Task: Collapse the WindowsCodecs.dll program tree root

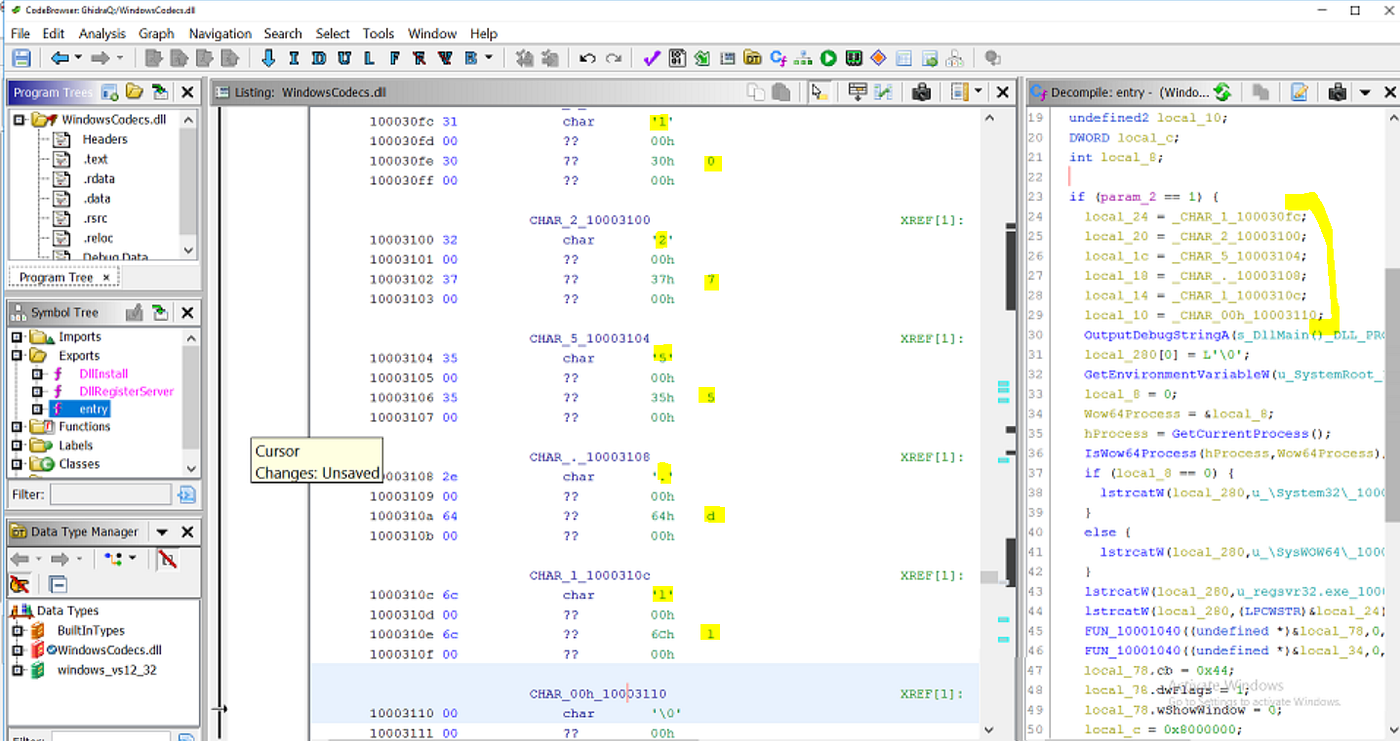Action: pyautogui.click(x=19, y=120)
